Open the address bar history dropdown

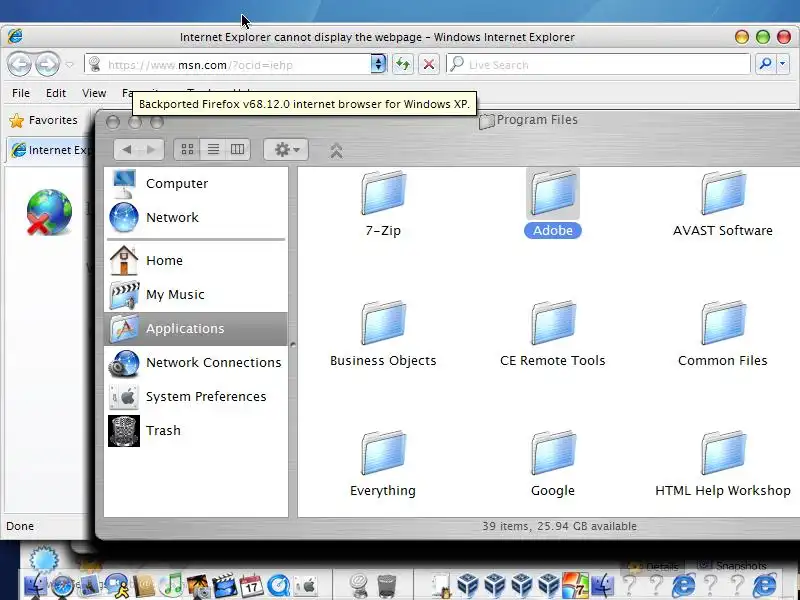pyautogui.click(x=378, y=64)
